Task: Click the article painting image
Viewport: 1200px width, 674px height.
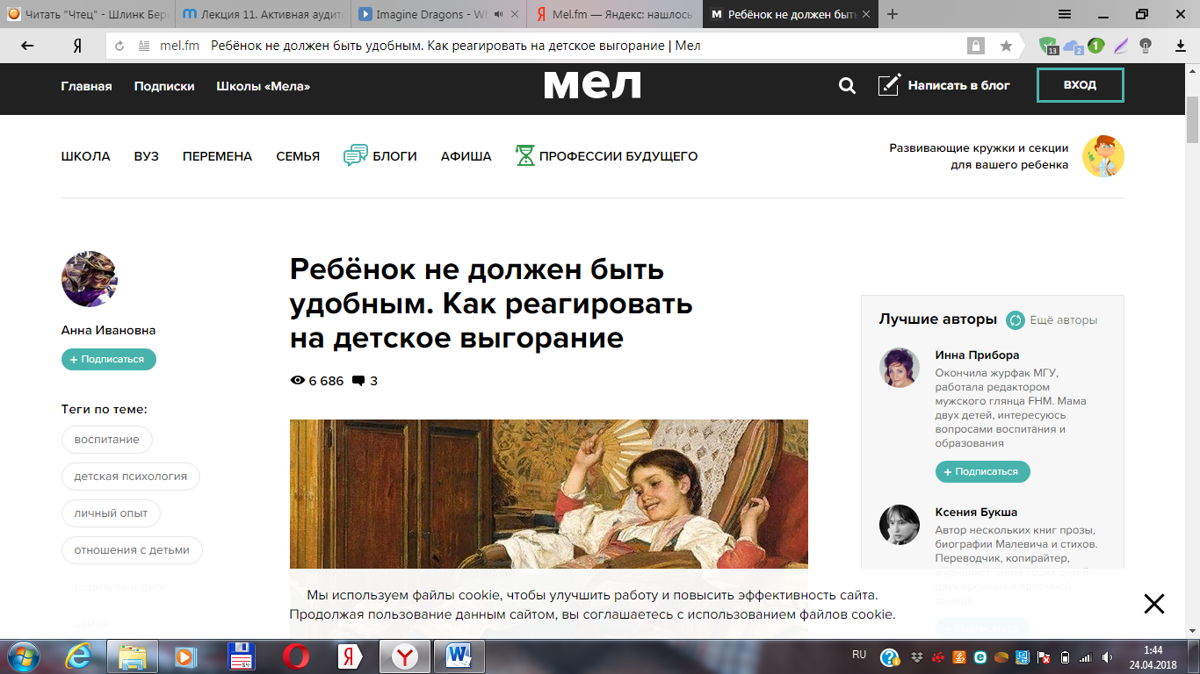Action: click(549, 495)
